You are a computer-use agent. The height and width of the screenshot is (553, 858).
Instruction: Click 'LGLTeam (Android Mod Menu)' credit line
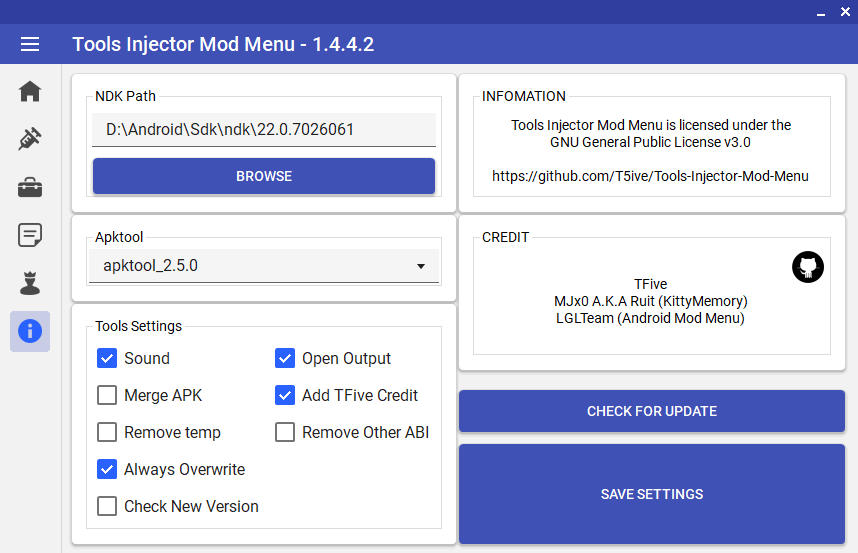[x=651, y=318]
